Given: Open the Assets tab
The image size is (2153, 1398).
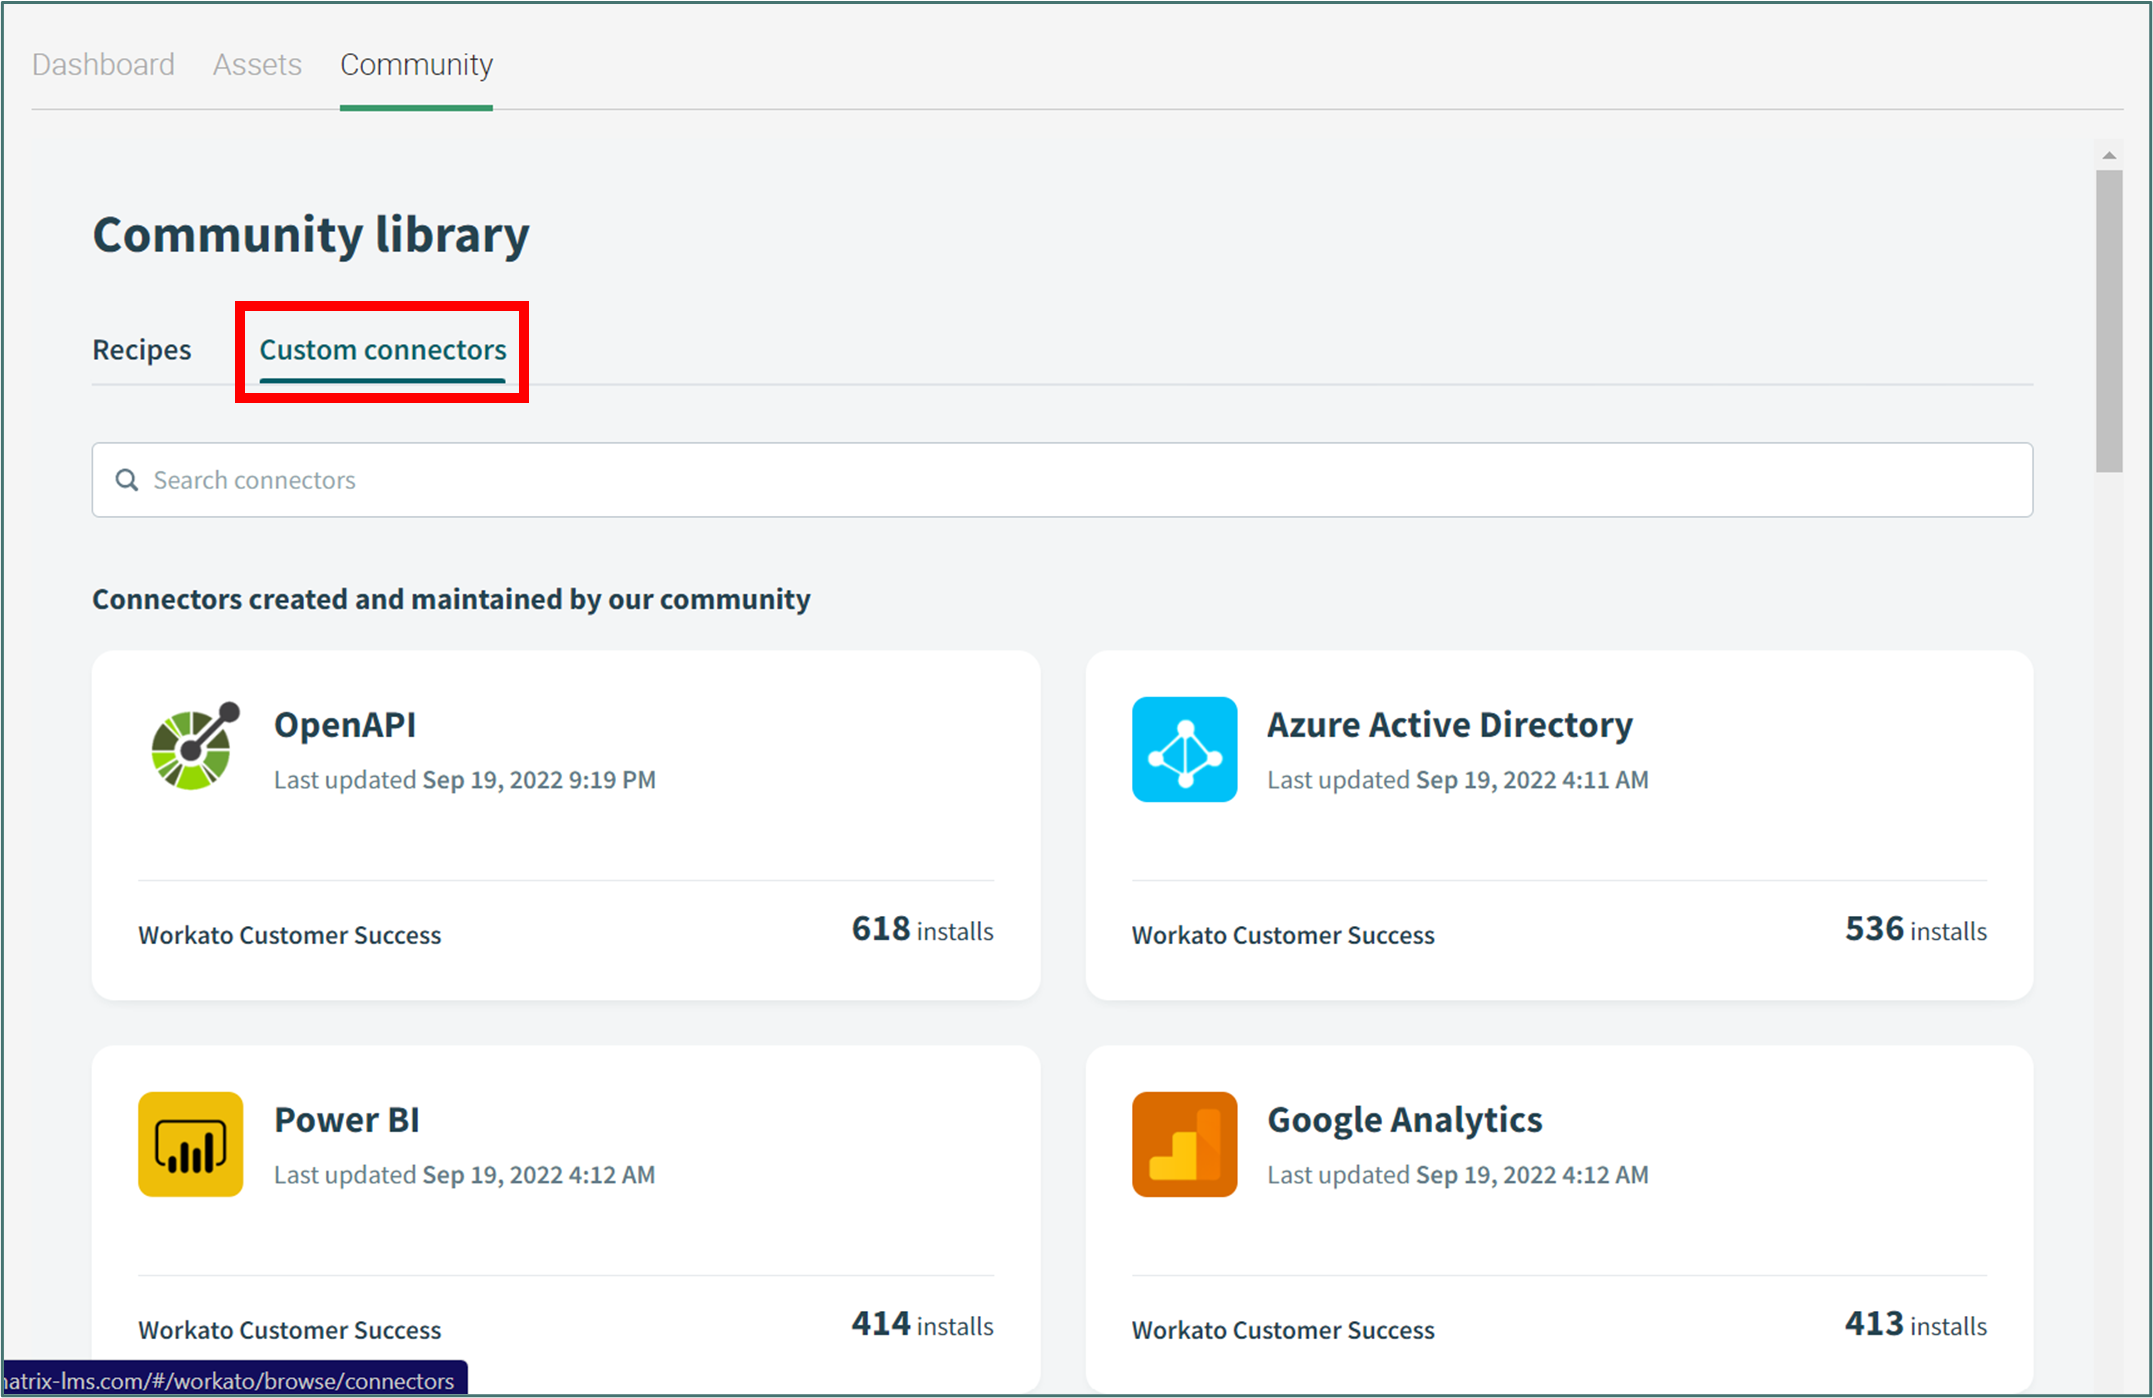Looking at the screenshot, I should [257, 65].
